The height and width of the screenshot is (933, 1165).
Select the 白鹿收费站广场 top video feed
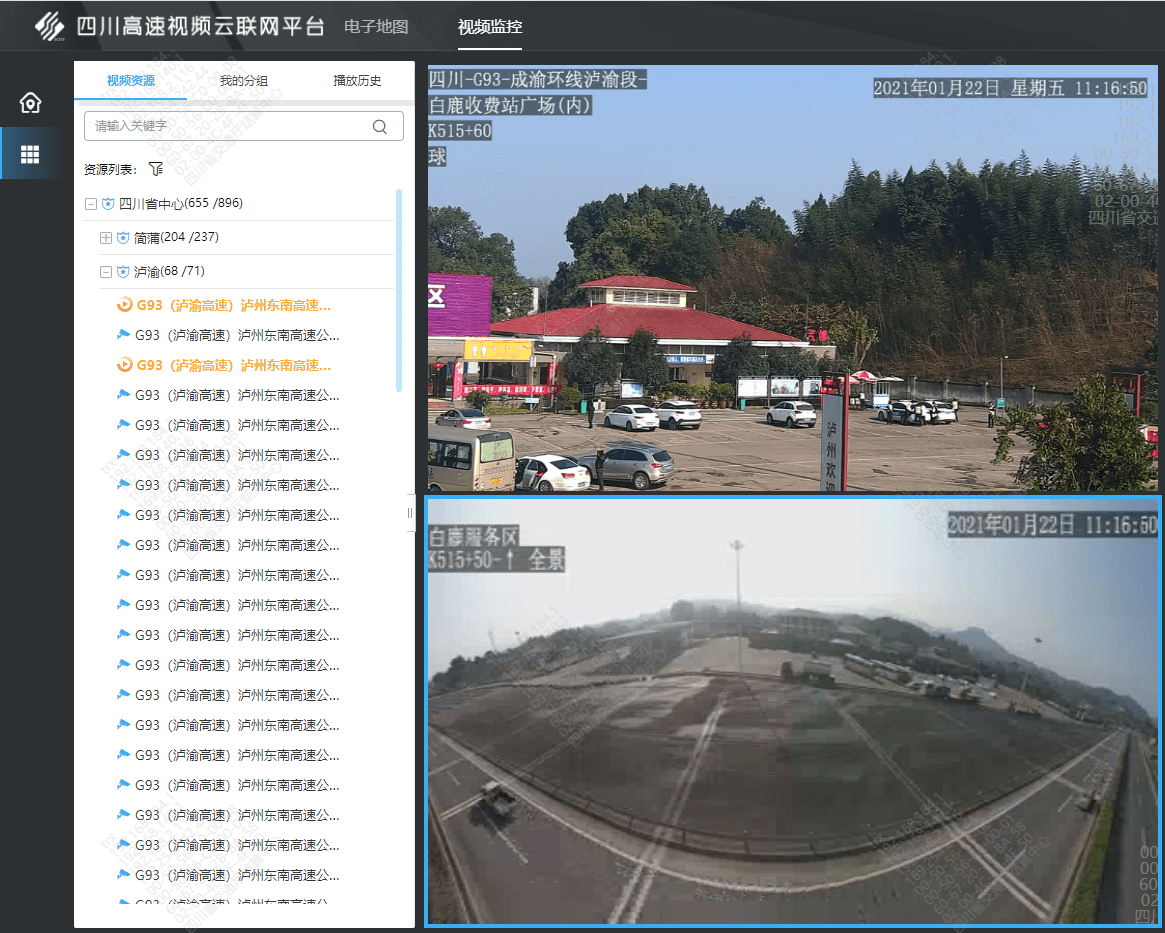(x=794, y=278)
